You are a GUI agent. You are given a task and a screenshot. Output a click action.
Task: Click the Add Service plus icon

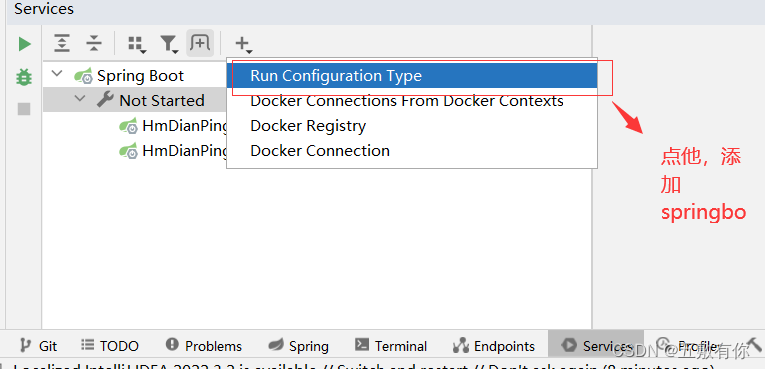pyautogui.click(x=243, y=44)
